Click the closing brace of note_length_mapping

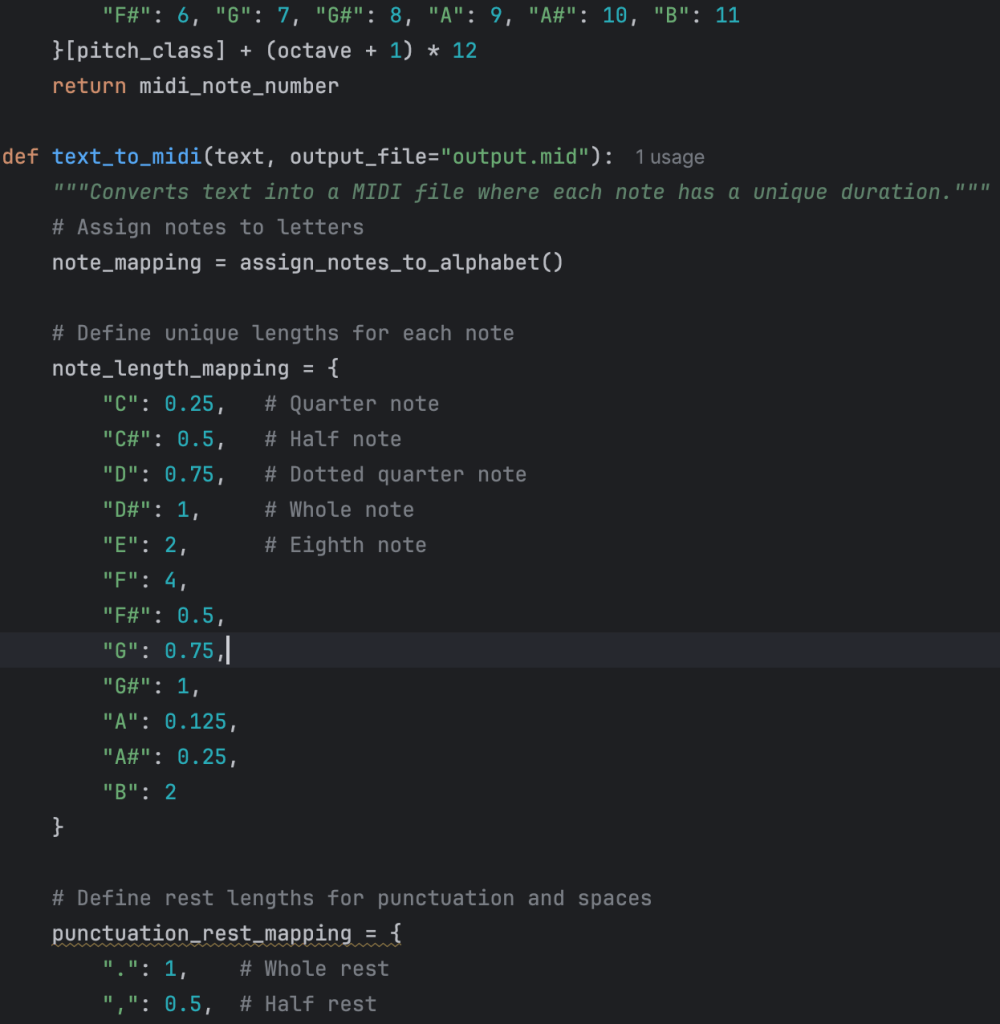coord(58,828)
